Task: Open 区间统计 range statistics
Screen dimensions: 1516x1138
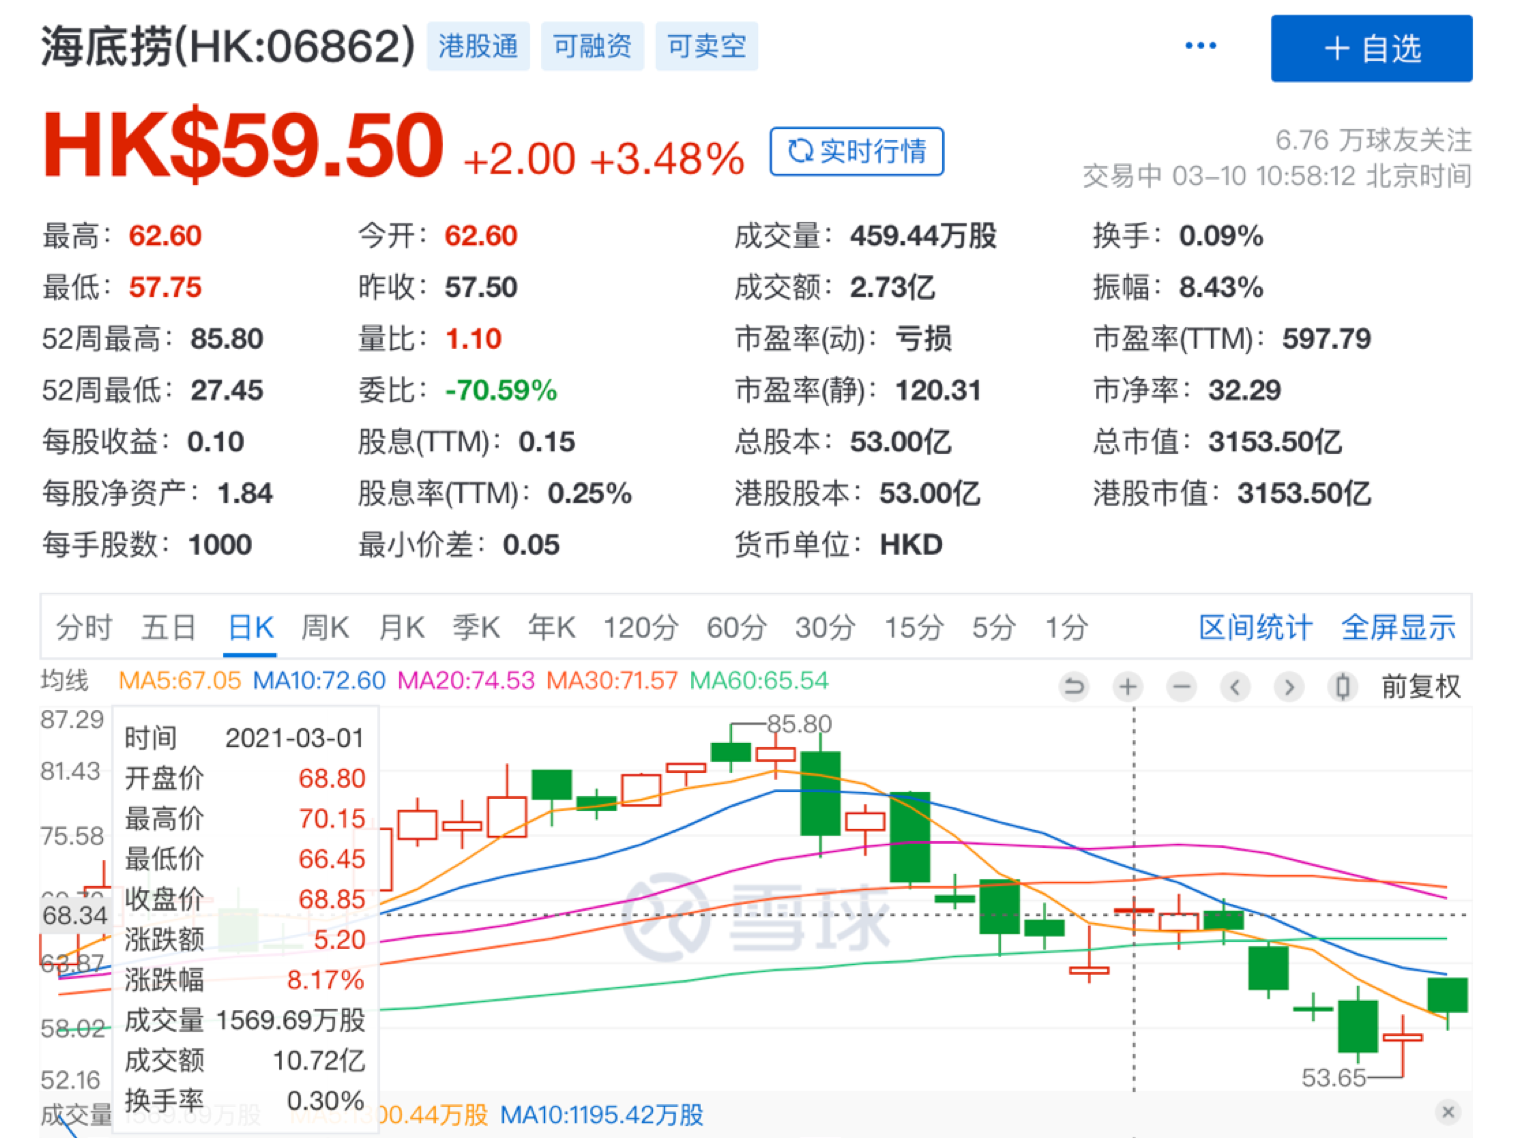Action: click(x=1255, y=628)
